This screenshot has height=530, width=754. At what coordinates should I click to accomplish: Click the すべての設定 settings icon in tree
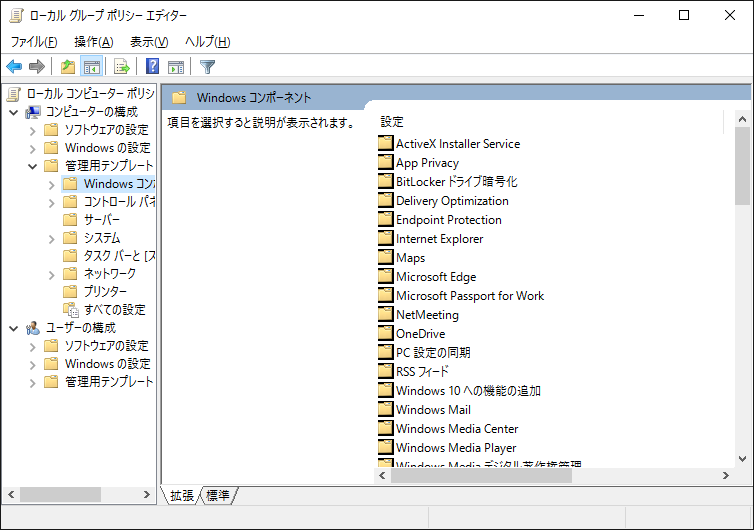(x=71, y=310)
